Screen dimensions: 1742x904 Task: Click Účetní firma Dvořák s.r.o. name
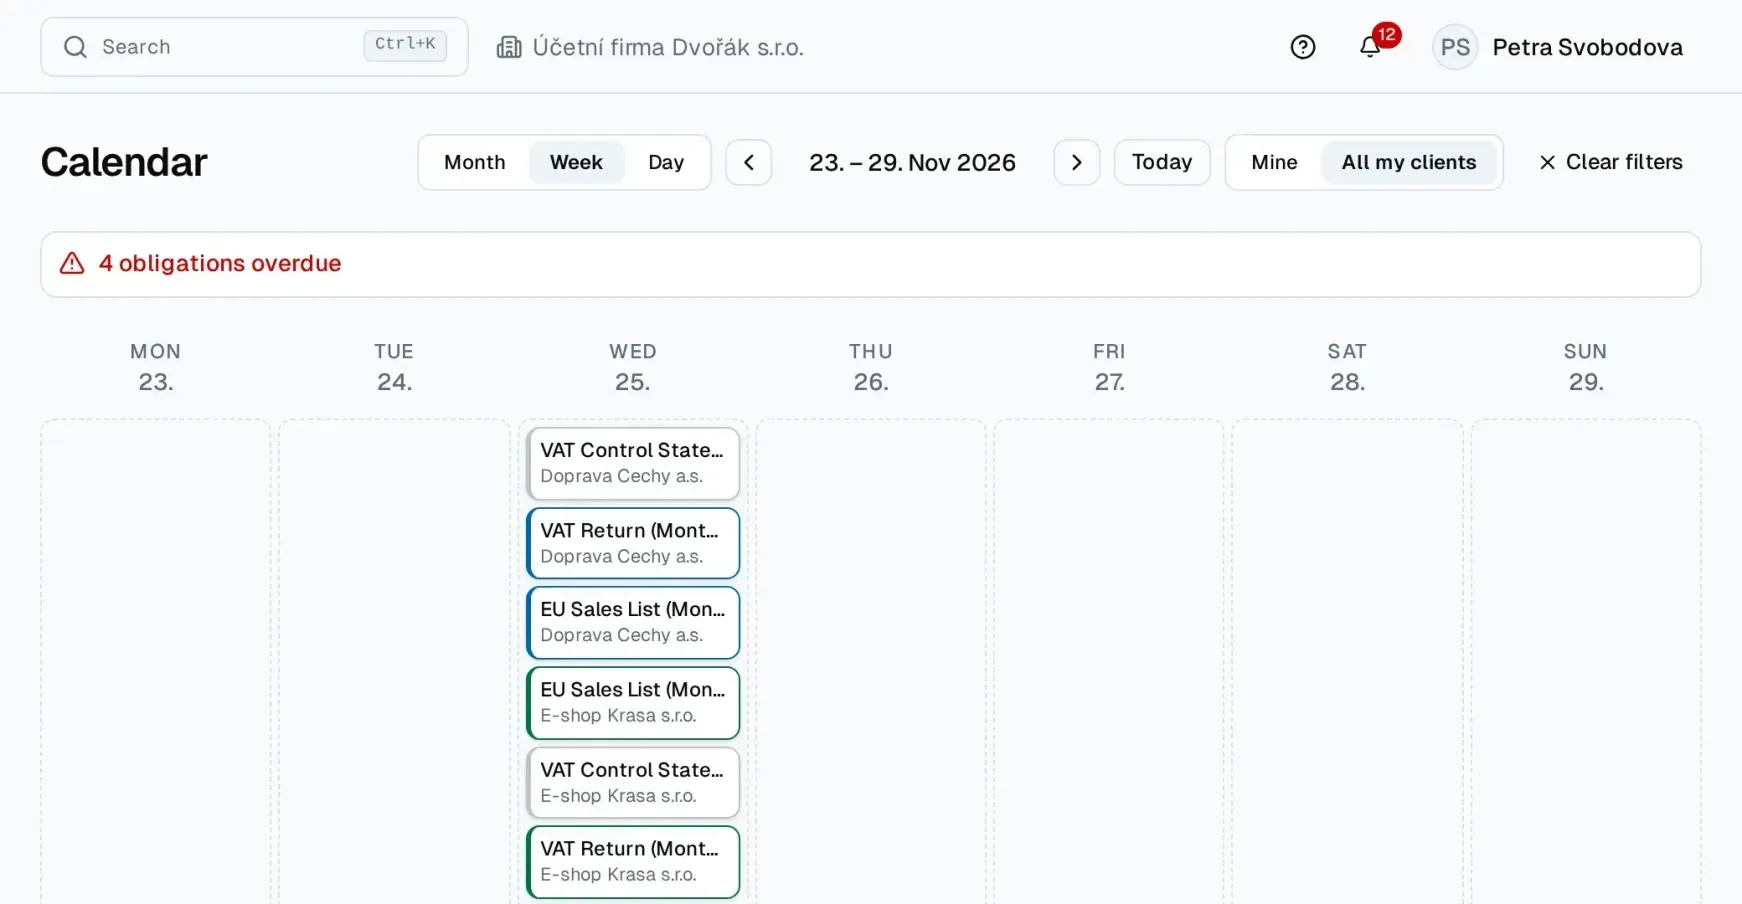pos(668,47)
